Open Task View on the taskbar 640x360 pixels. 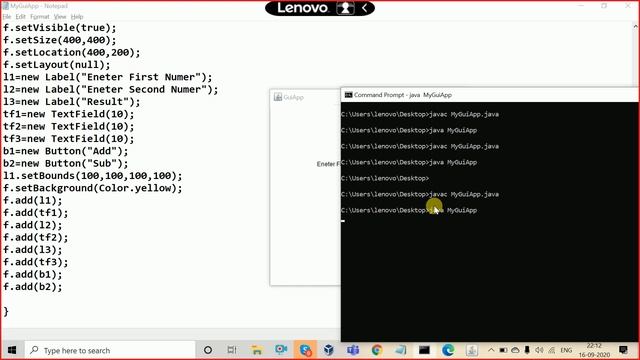[232, 350]
